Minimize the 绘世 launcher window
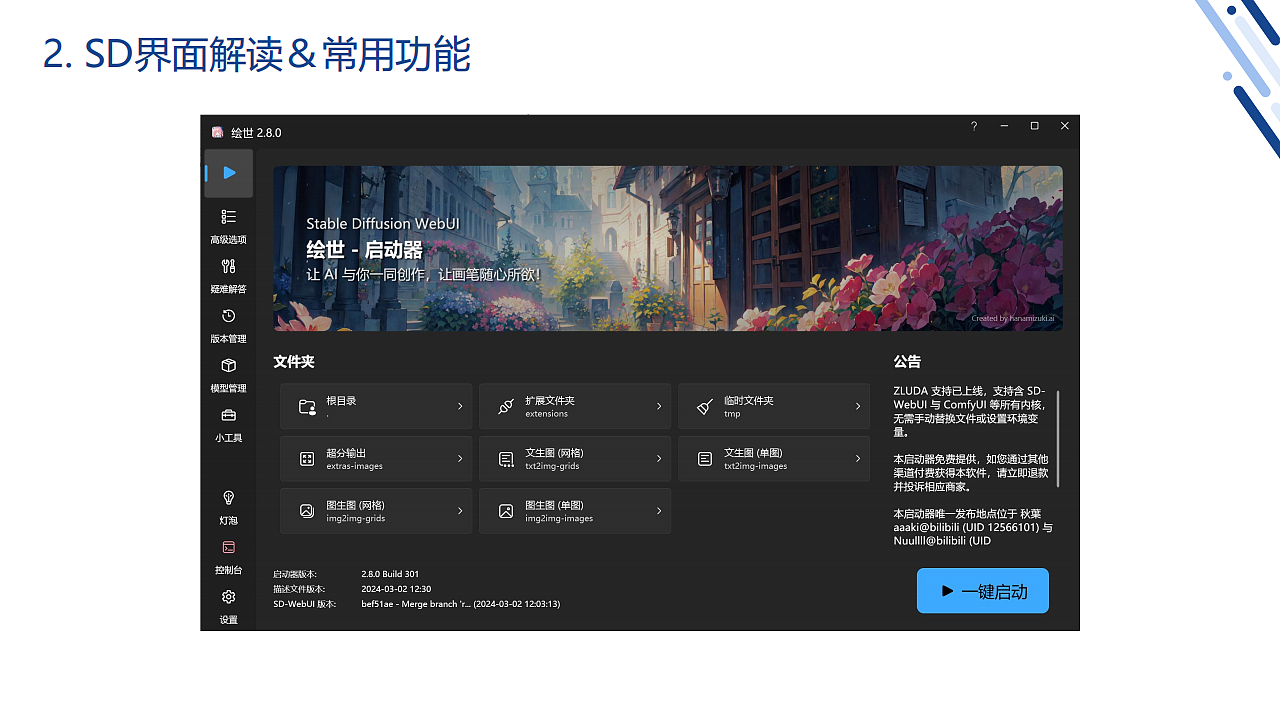Viewport: 1280px width, 720px height. point(1004,126)
